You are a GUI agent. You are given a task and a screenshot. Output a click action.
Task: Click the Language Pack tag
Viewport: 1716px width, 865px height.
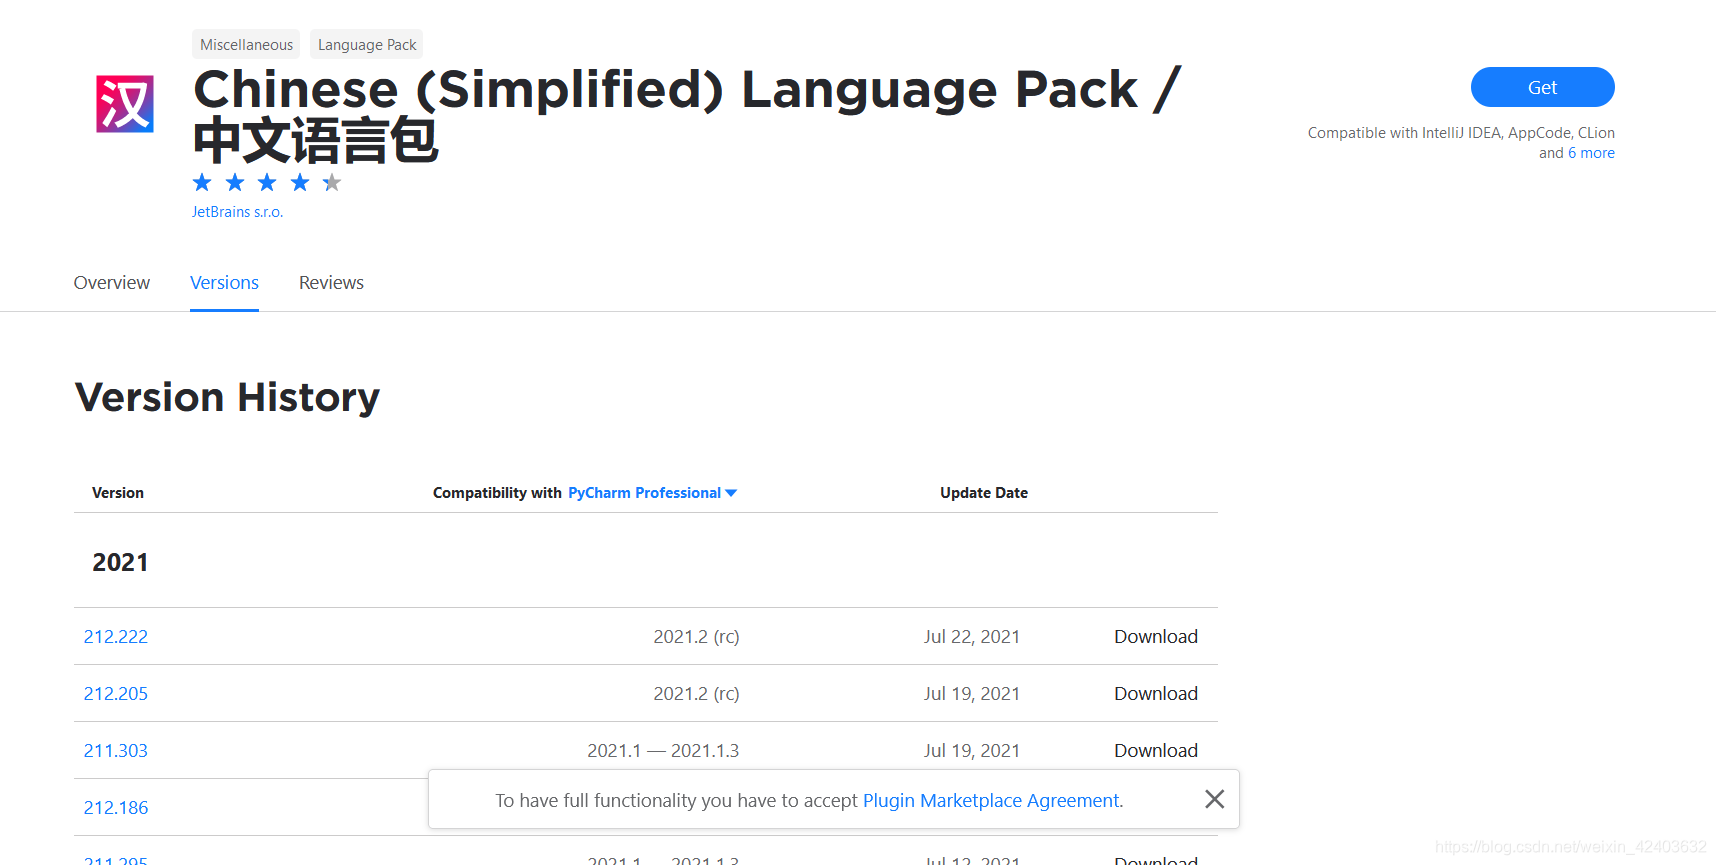click(367, 45)
